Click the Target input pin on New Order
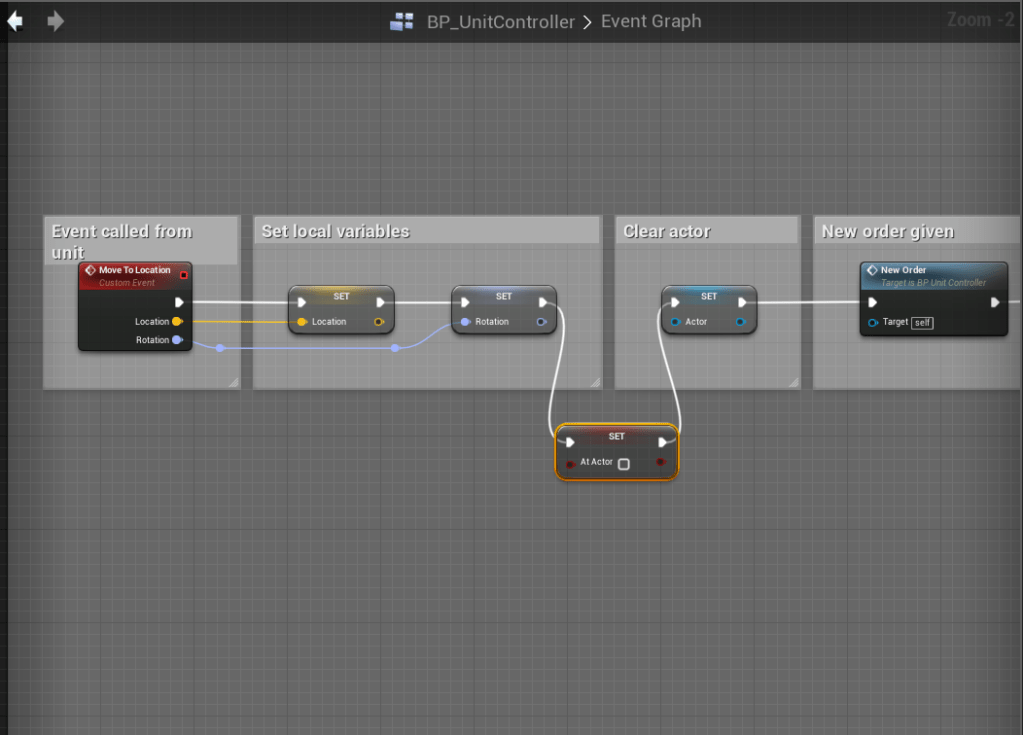This screenshot has width=1023, height=735. pos(873,322)
